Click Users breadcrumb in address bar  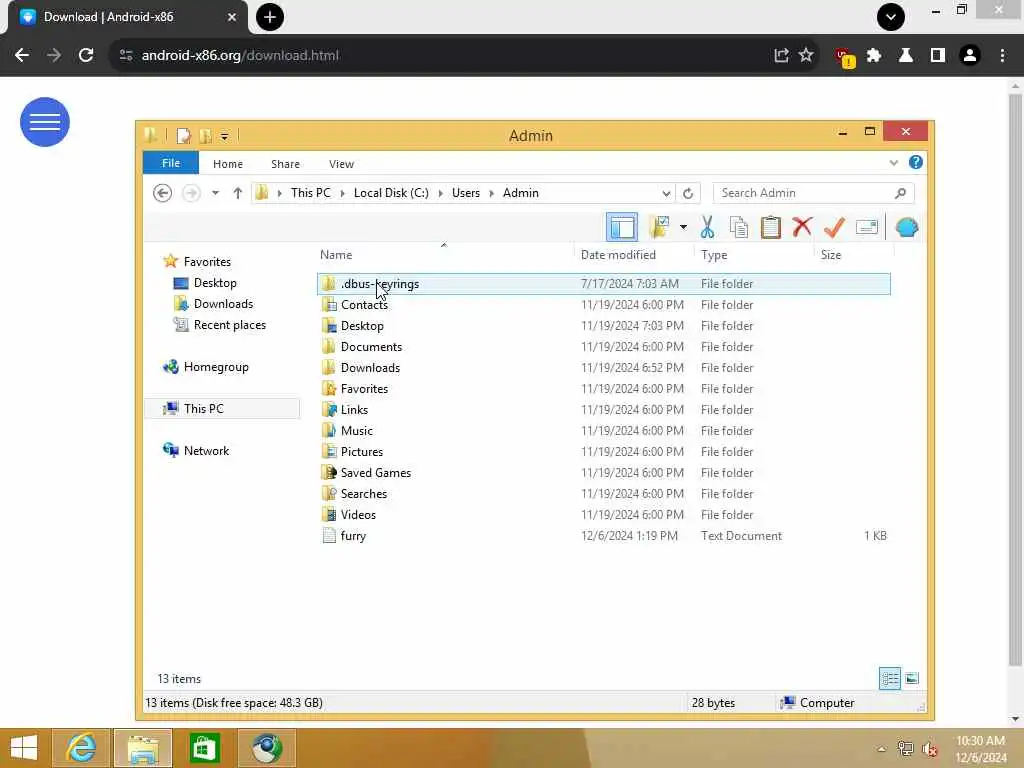(466, 193)
